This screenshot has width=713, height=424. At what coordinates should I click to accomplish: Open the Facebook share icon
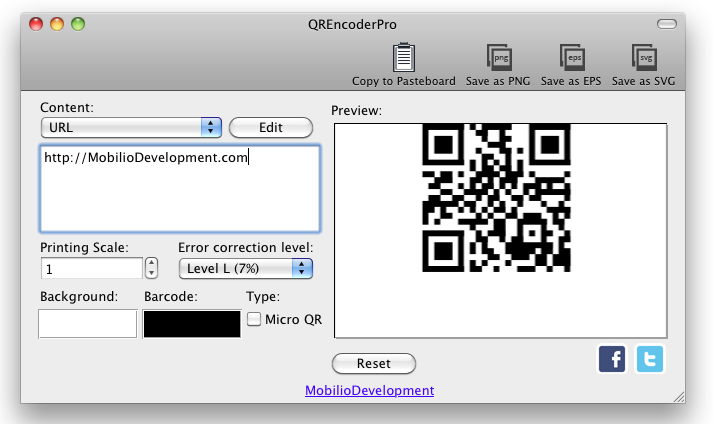[x=612, y=359]
